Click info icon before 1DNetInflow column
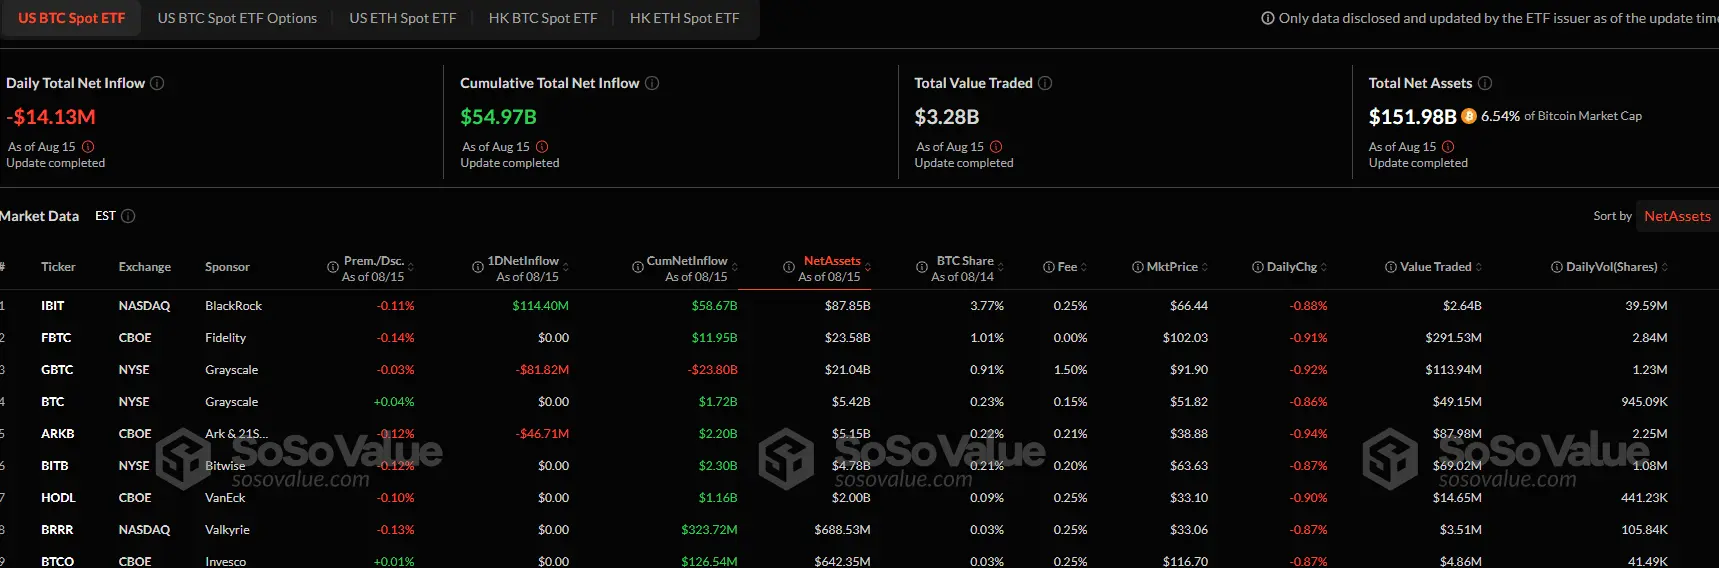Image resolution: width=1719 pixels, height=568 pixels. click(x=478, y=267)
